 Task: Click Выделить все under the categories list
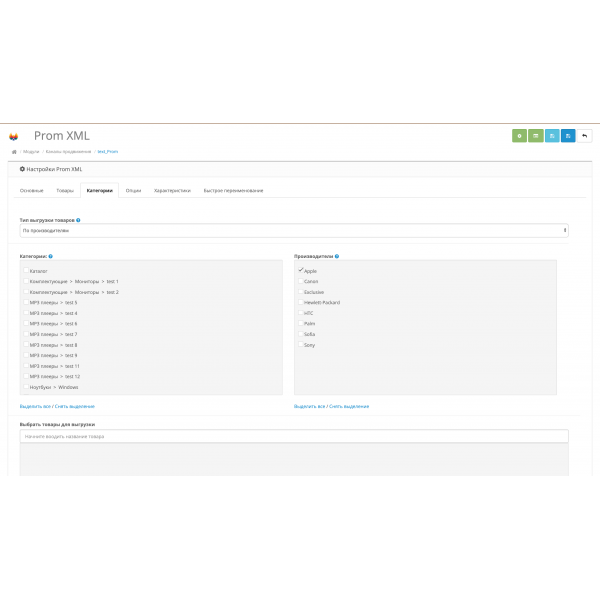tap(35, 406)
